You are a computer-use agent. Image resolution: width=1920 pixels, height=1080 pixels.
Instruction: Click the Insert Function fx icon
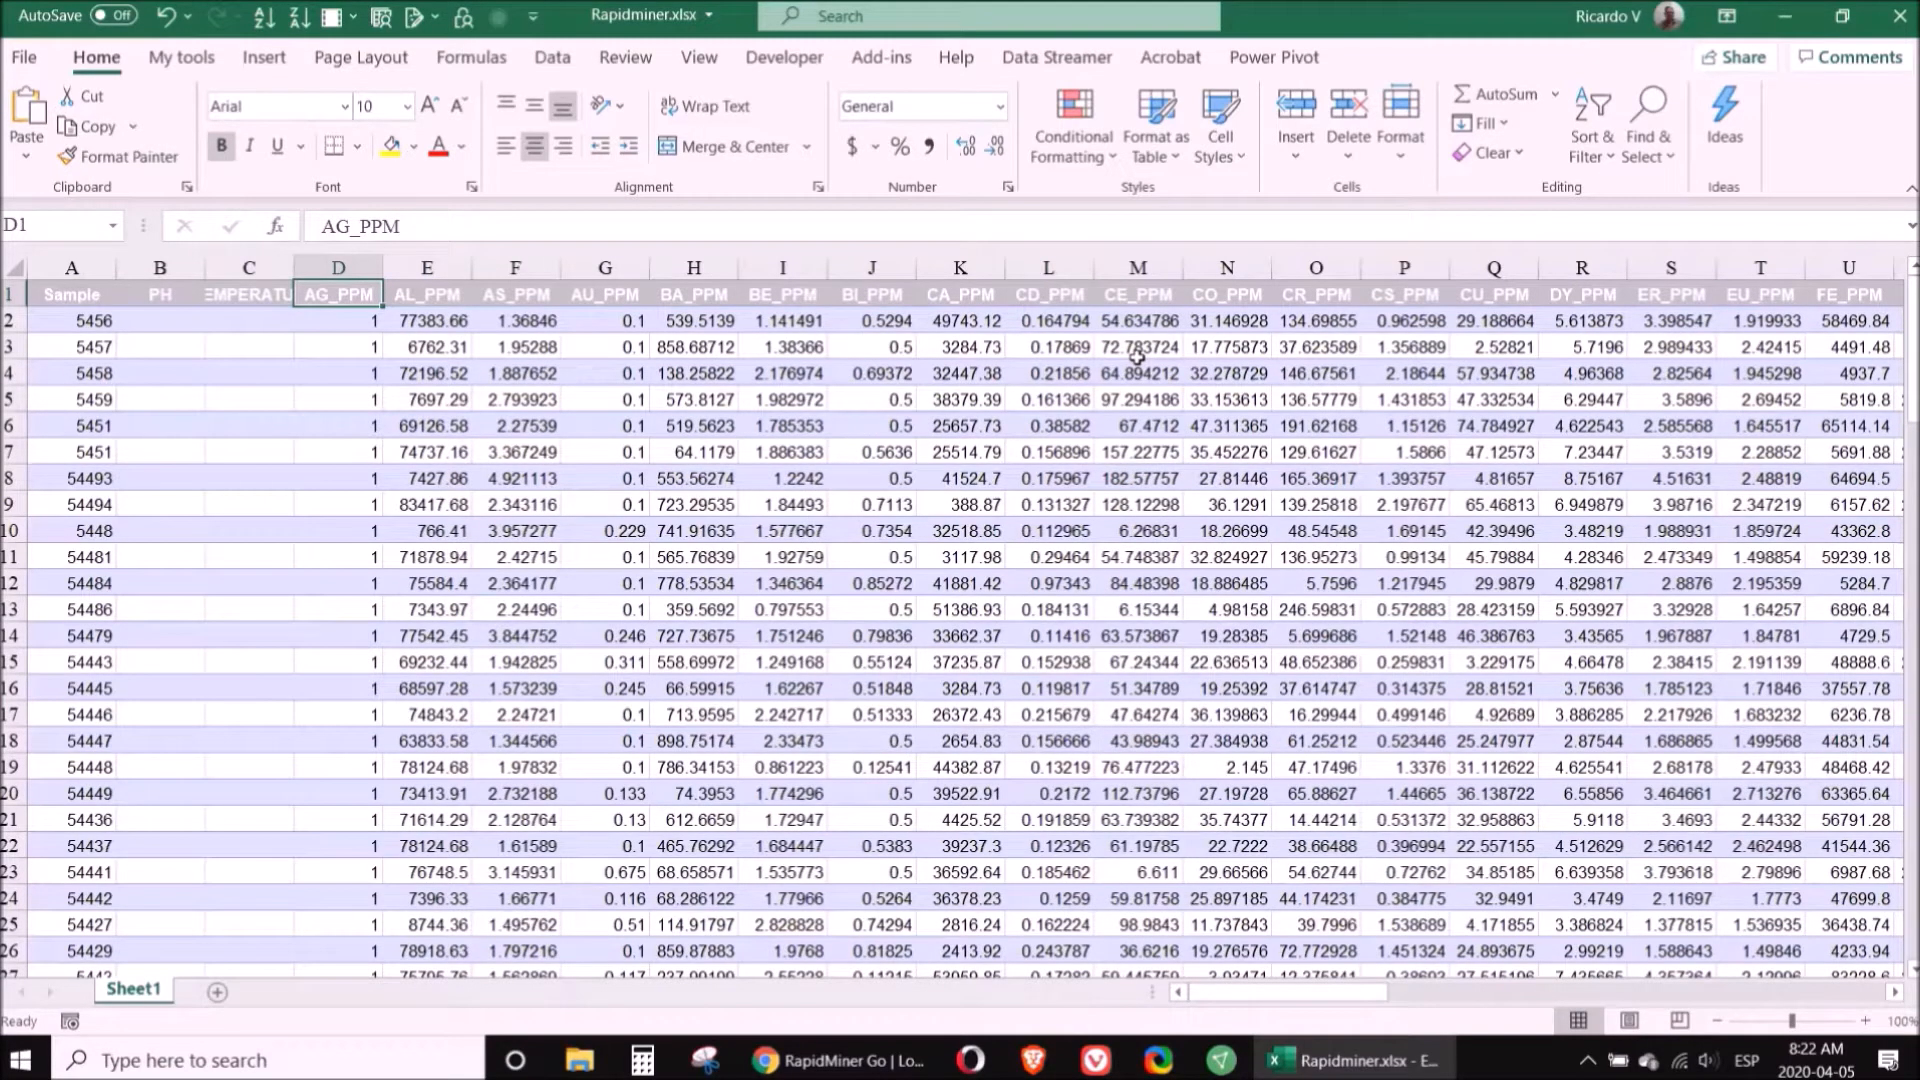point(276,226)
